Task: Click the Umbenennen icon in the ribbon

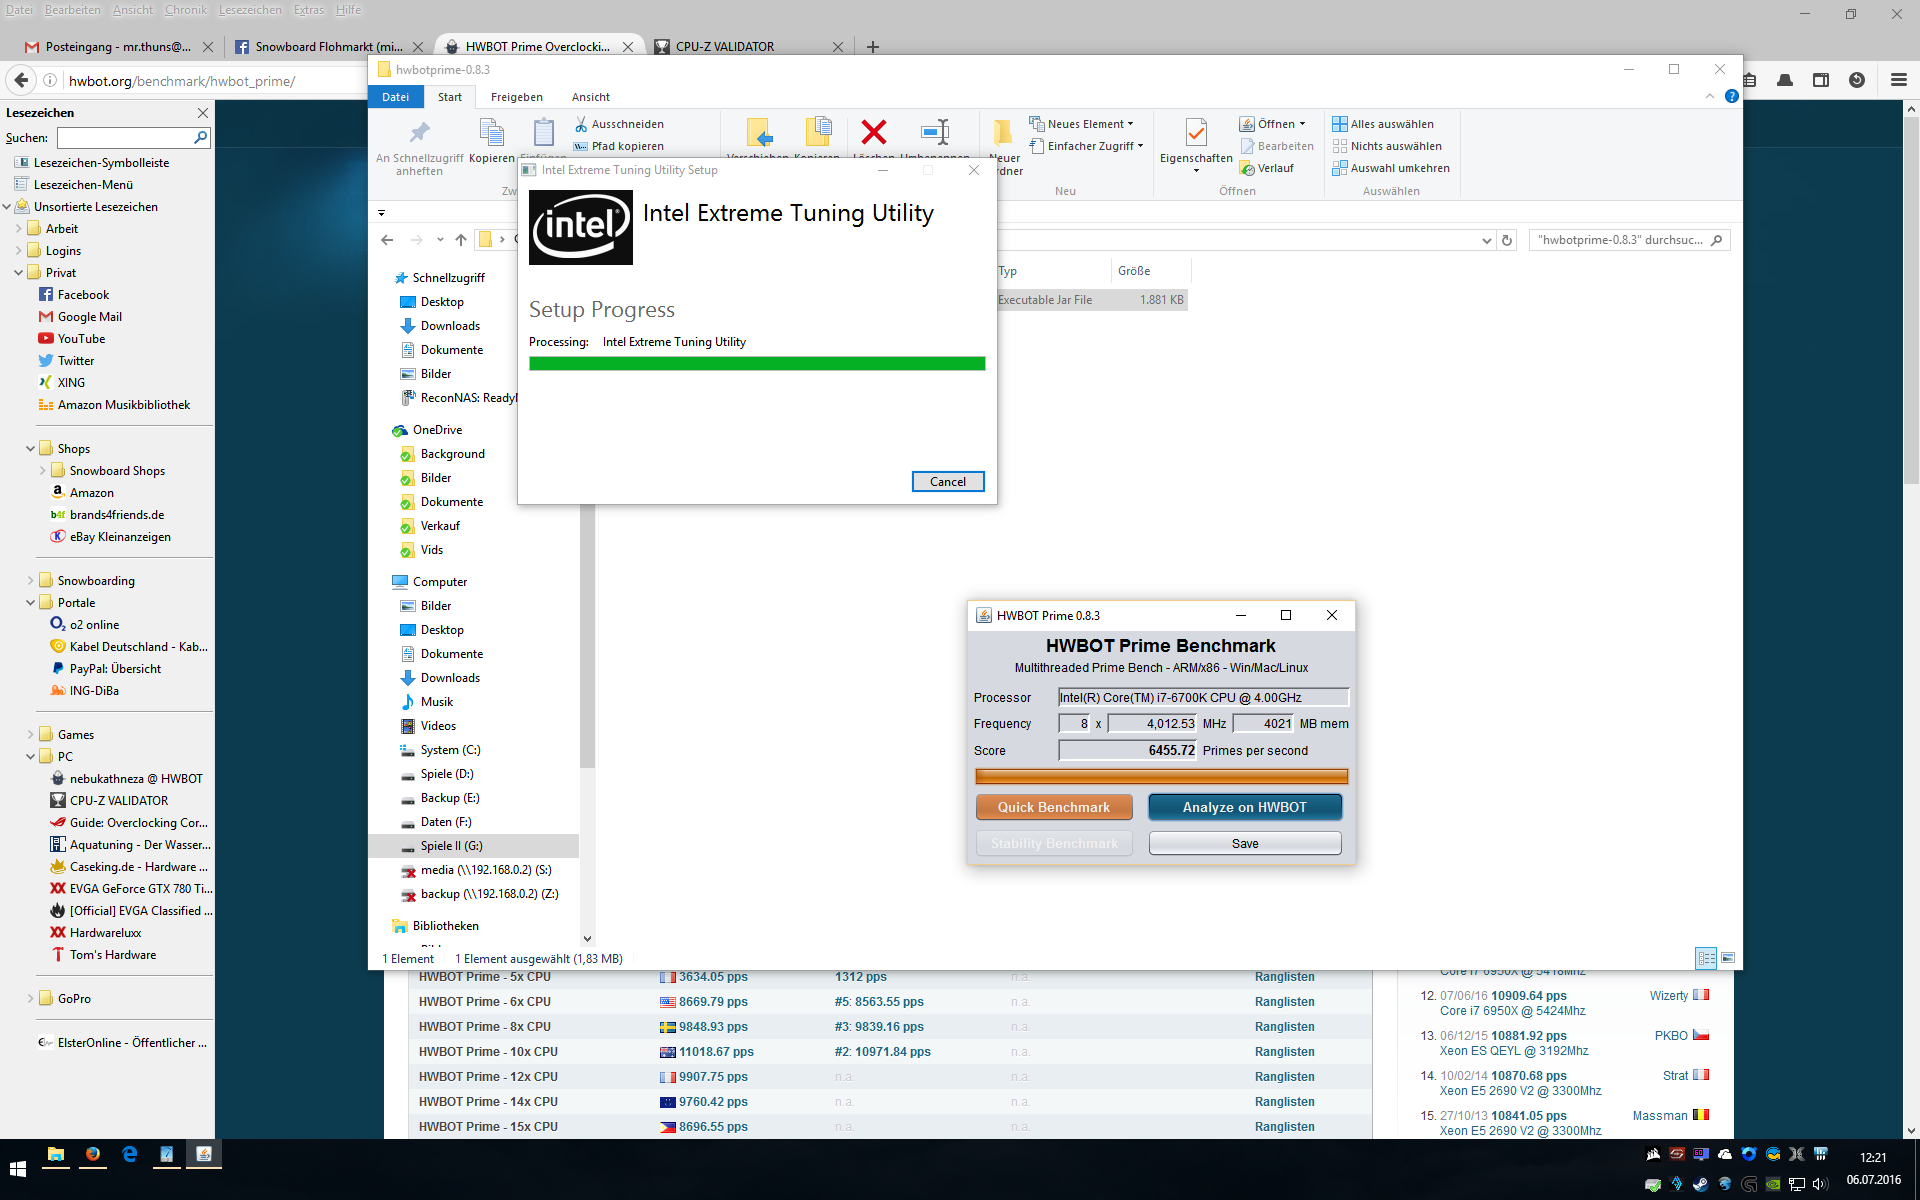Action: [935, 132]
